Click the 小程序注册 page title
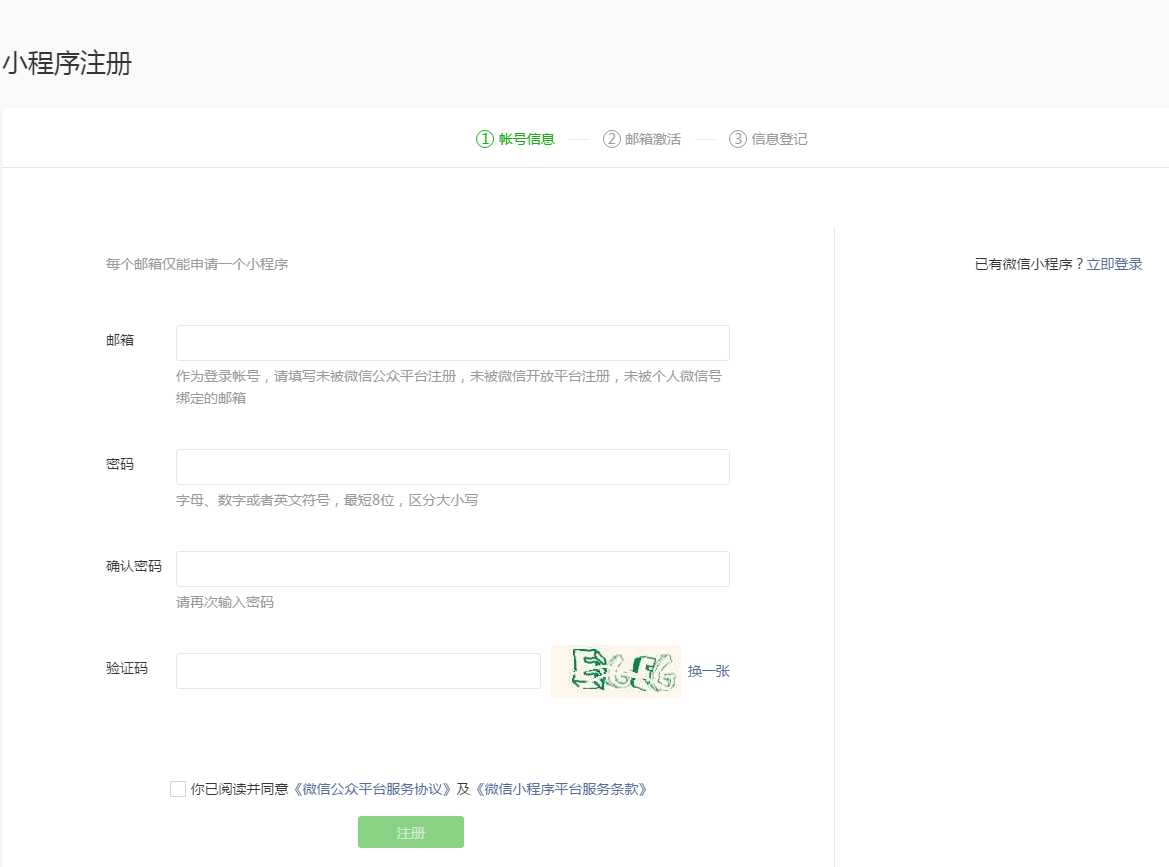The height and width of the screenshot is (867, 1169). [x=67, y=63]
